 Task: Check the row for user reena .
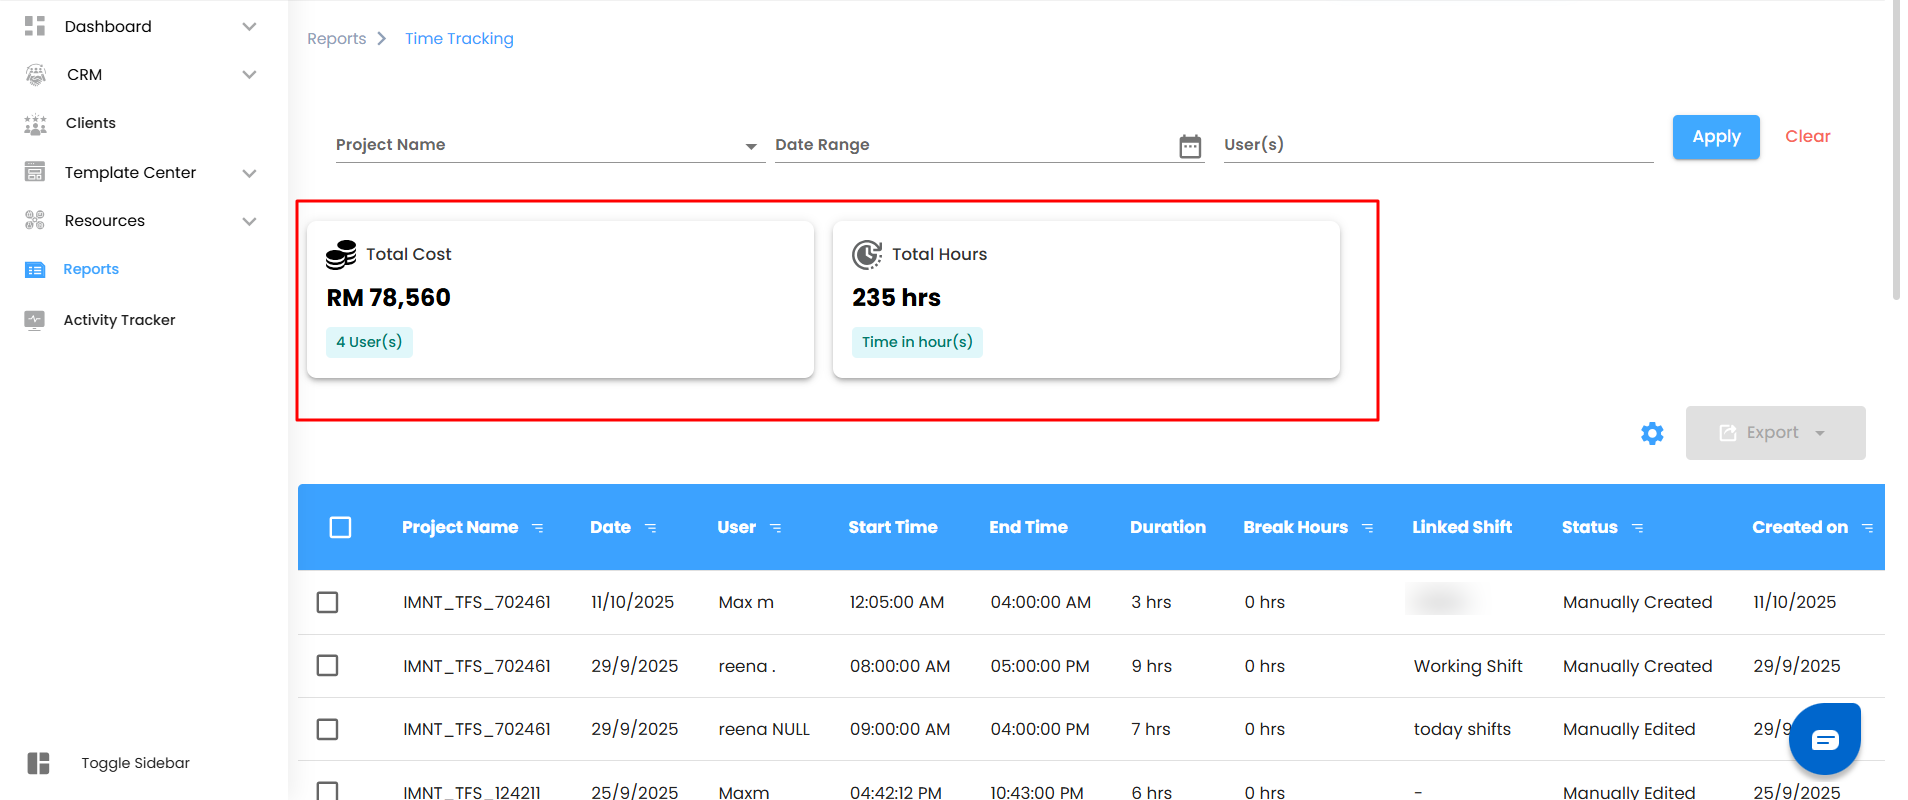(327, 665)
